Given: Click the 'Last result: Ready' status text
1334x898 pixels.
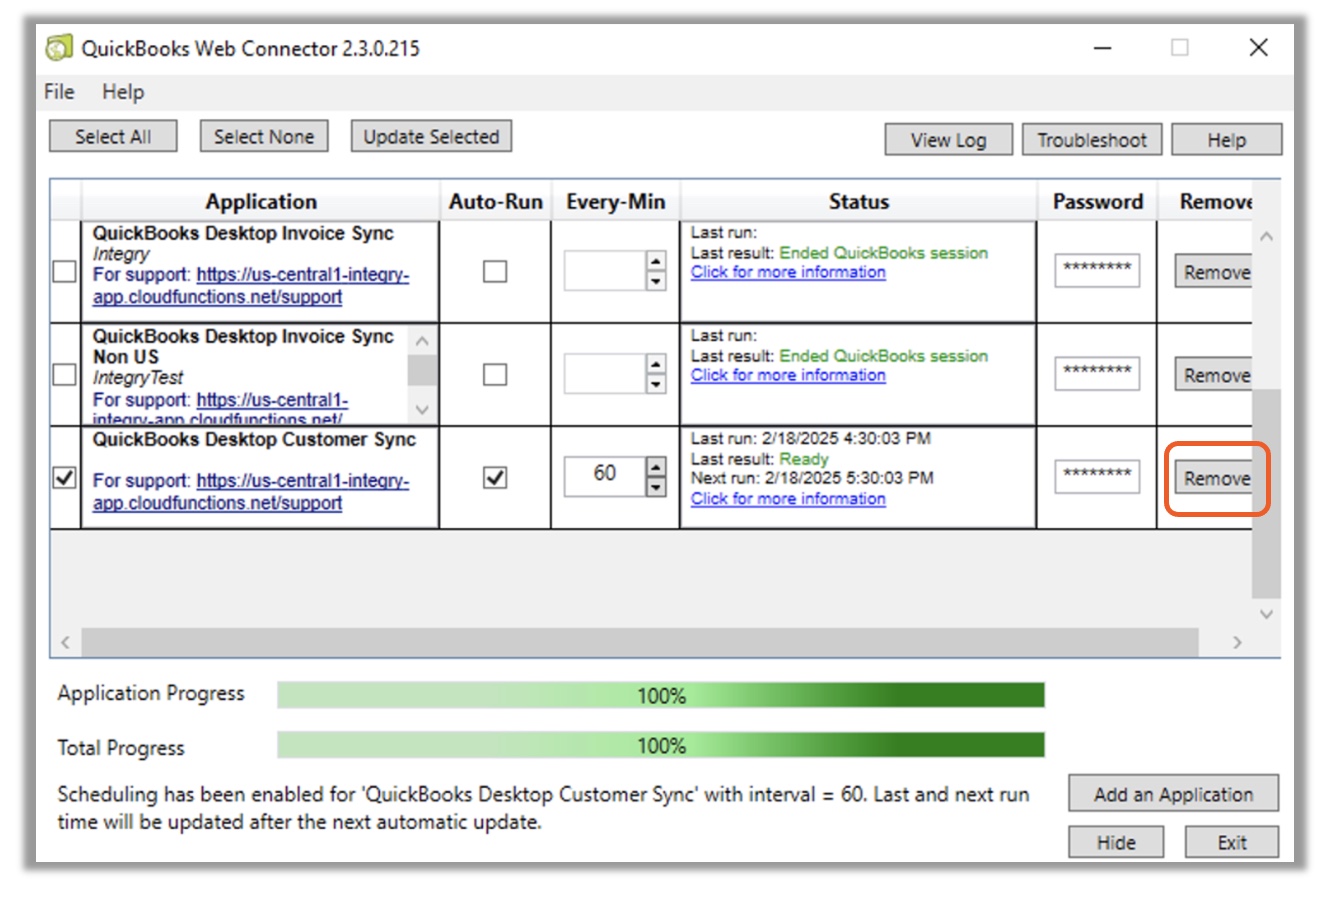Looking at the screenshot, I should (x=759, y=458).
